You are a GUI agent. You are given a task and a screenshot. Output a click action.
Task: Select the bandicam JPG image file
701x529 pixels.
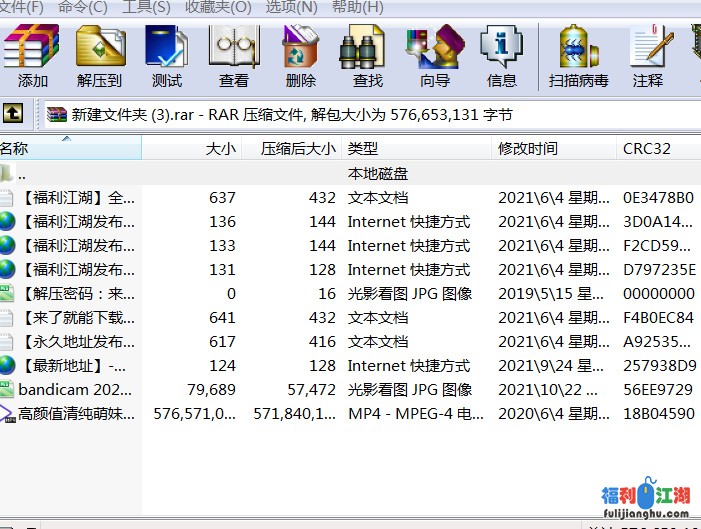[x=76, y=390]
